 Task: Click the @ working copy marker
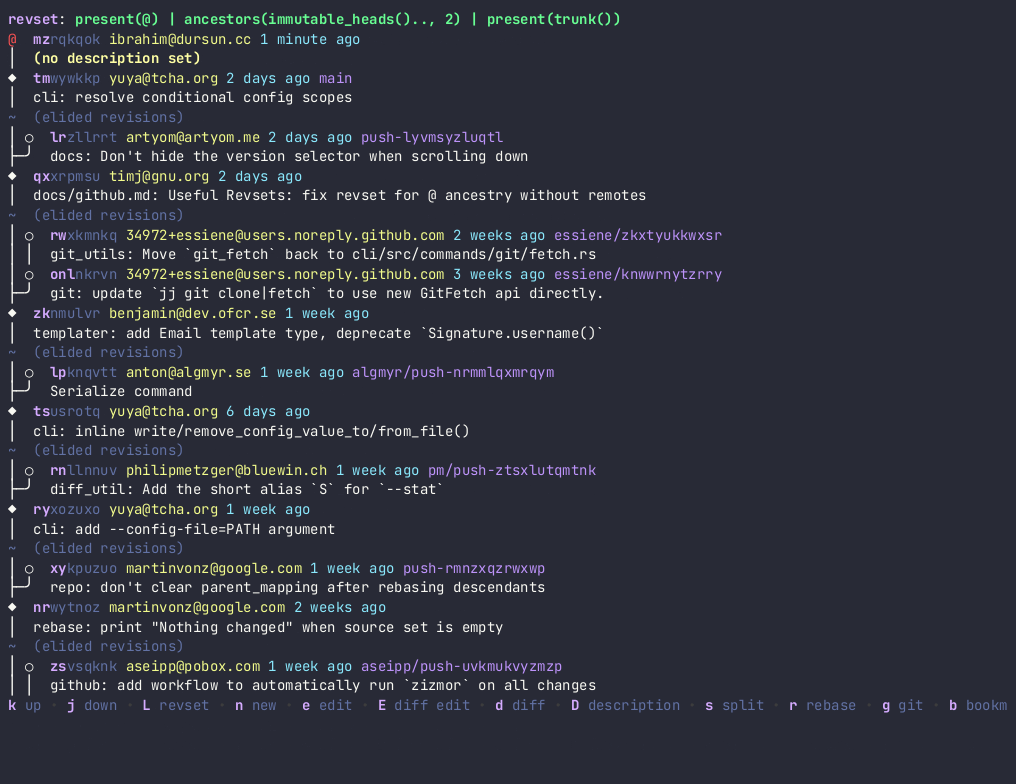[x=12, y=40]
